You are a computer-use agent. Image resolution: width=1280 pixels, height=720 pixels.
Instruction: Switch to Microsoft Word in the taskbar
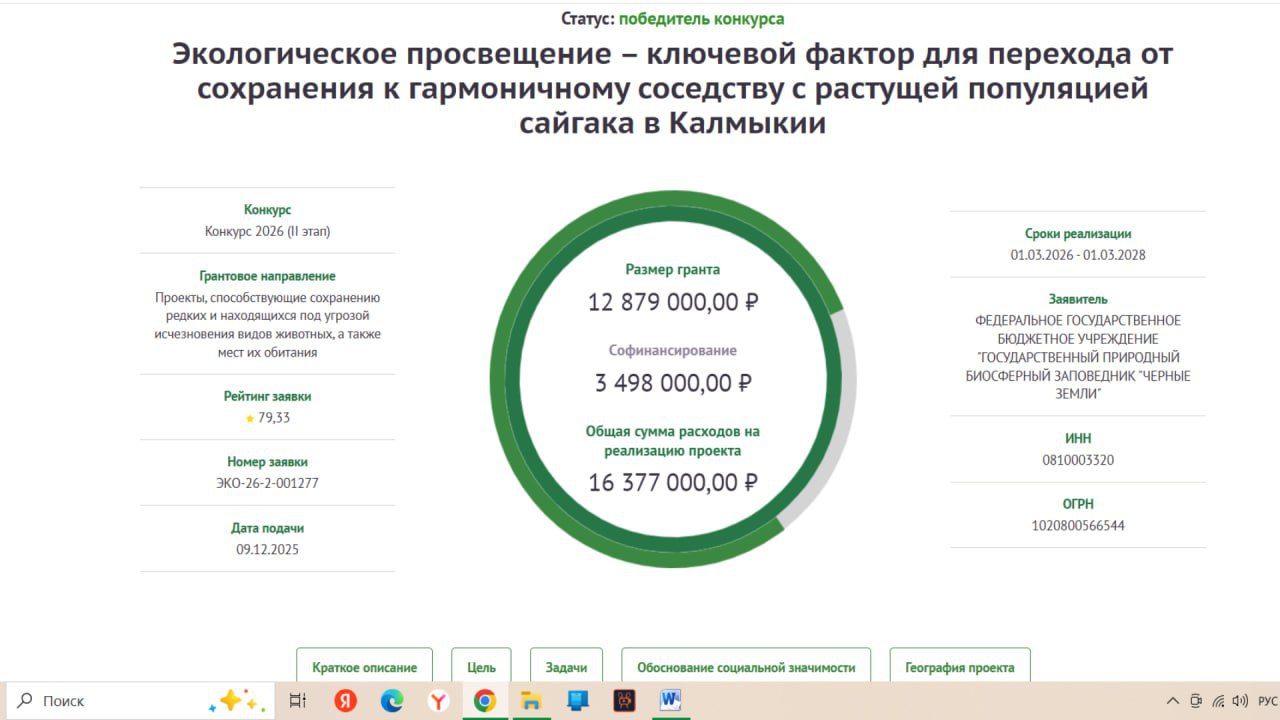(670, 701)
